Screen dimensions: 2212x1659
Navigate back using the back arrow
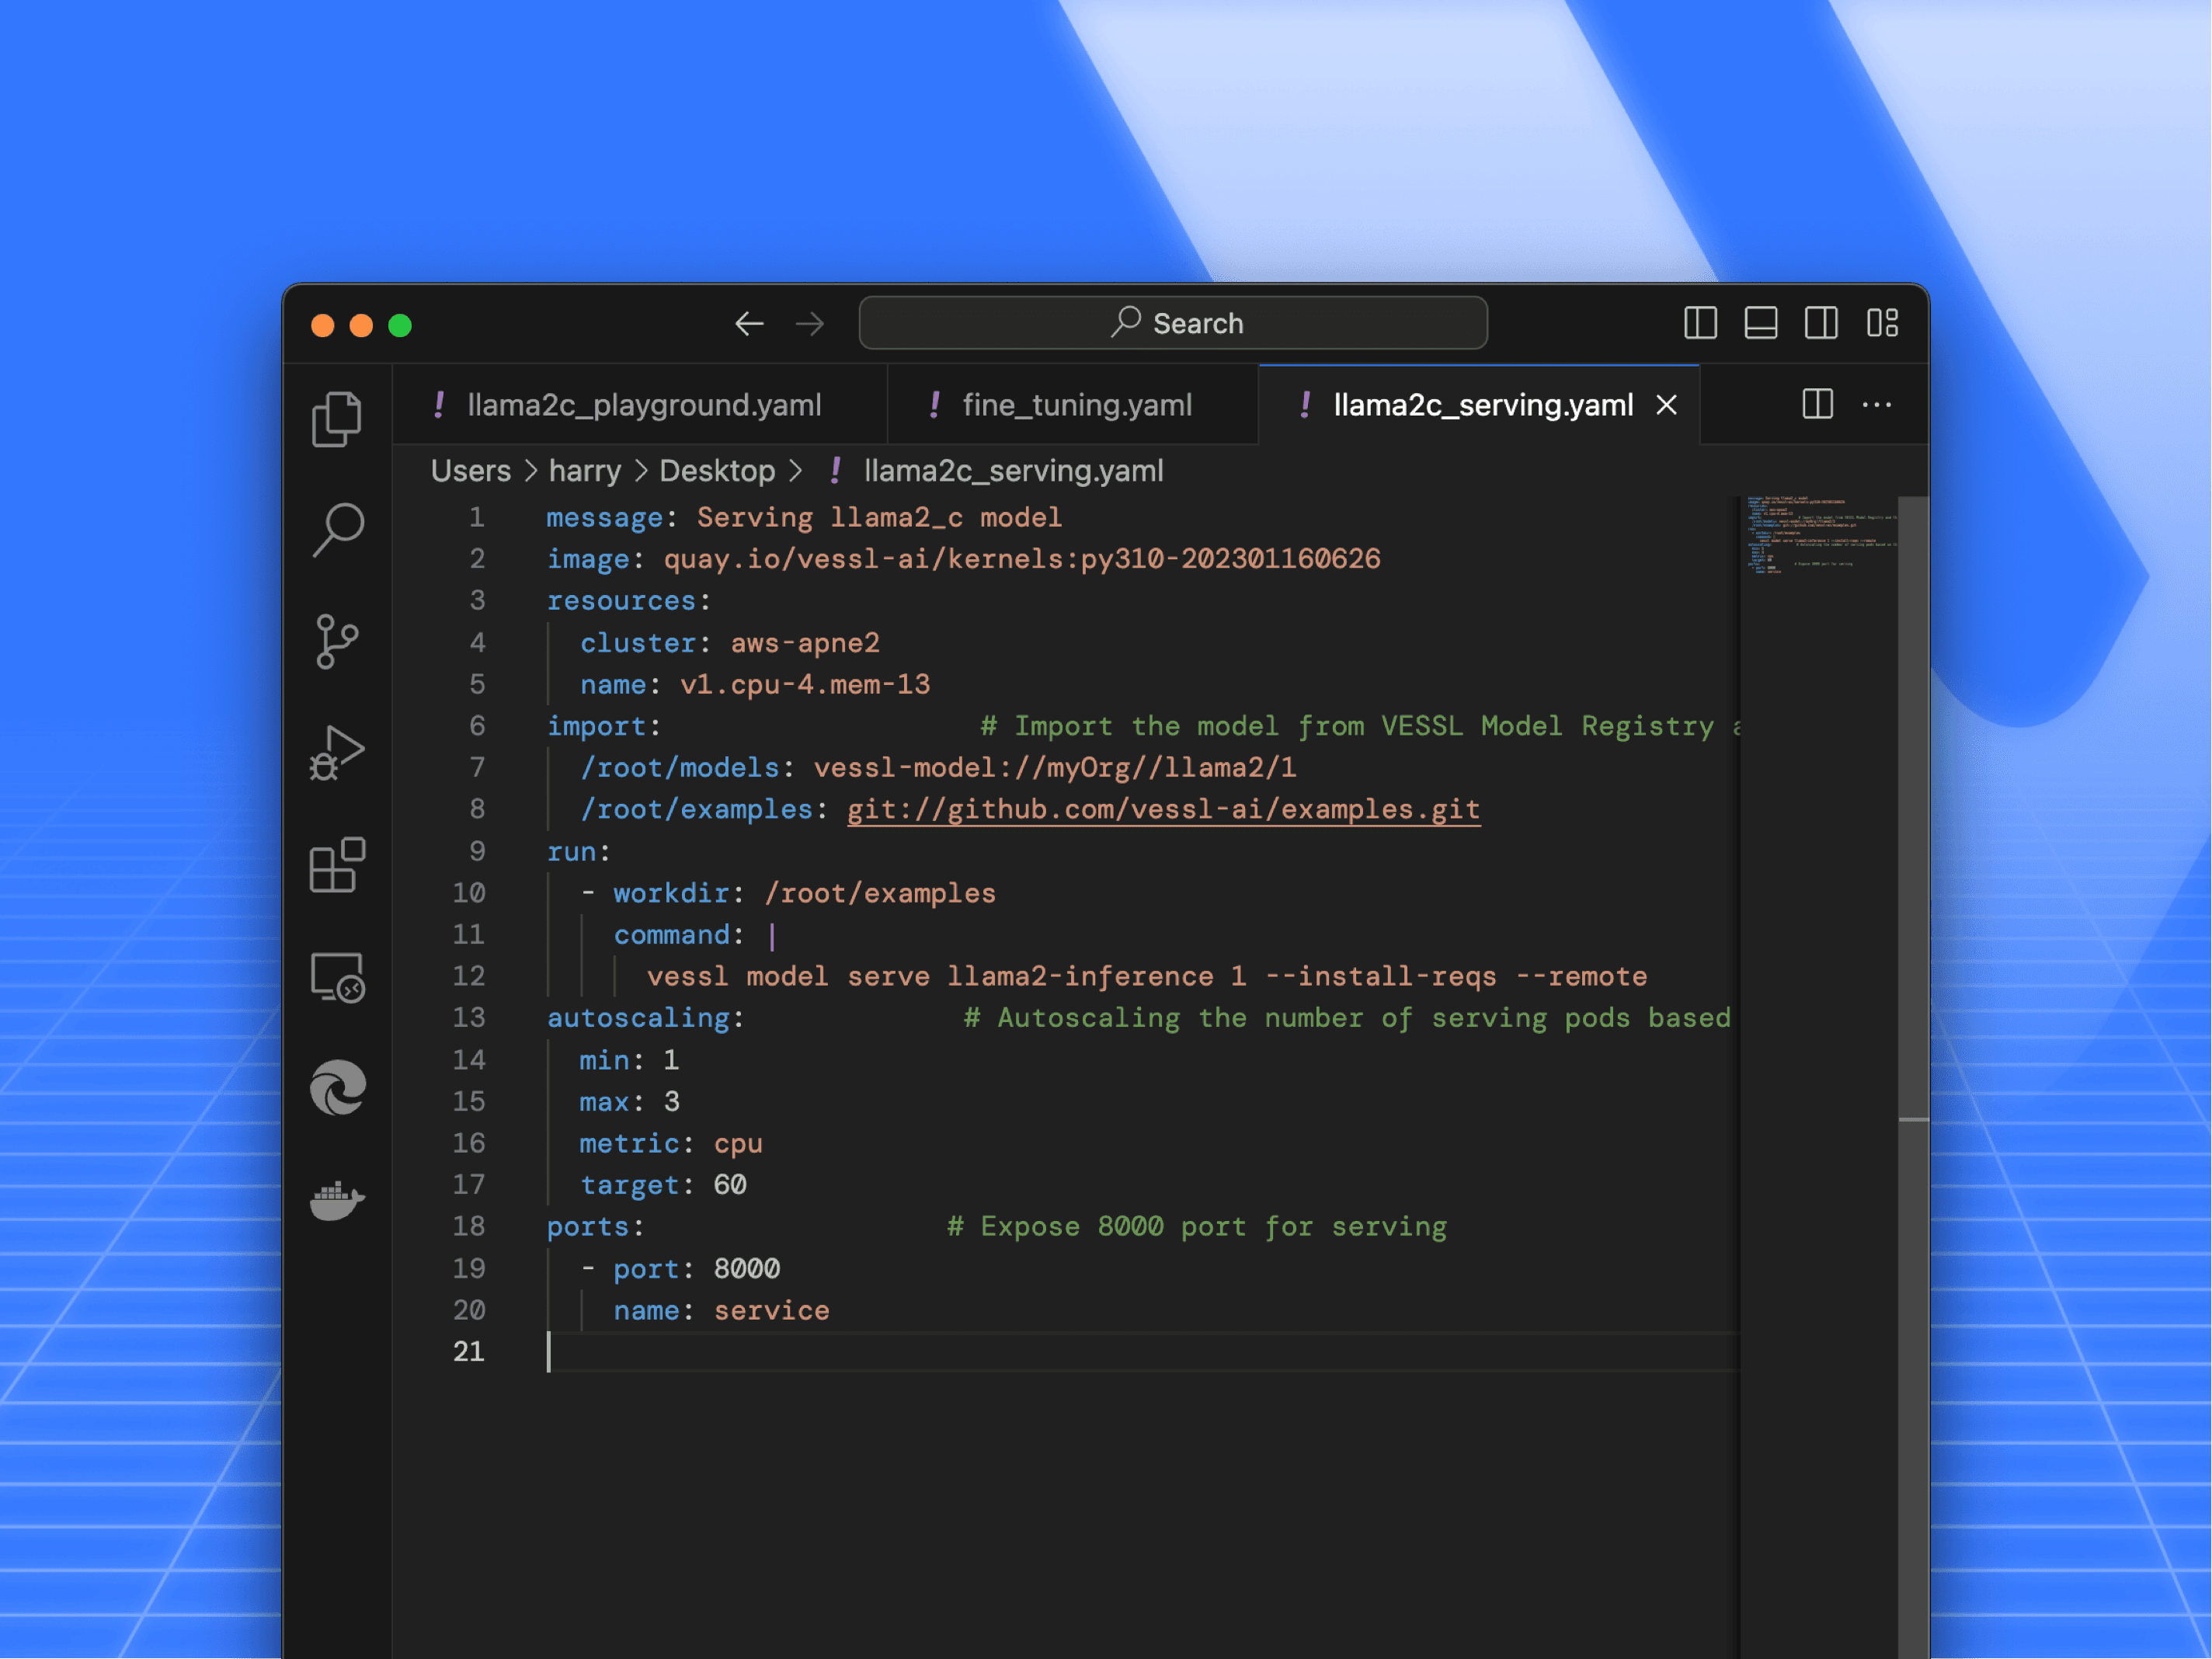pyautogui.click(x=749, y=323)
